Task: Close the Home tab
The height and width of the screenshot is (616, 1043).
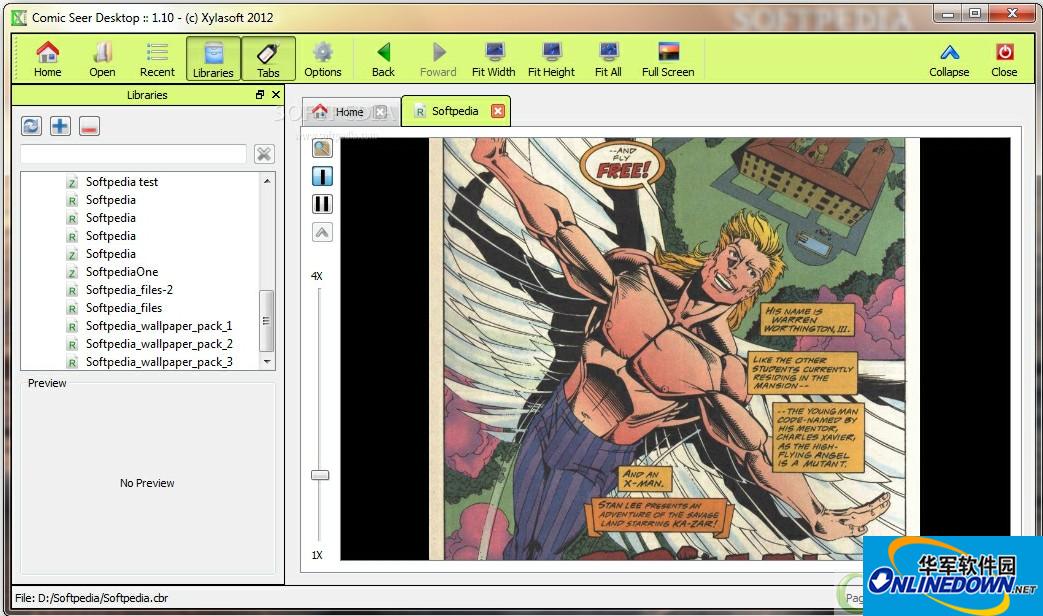Action: (x=380, y=112)
